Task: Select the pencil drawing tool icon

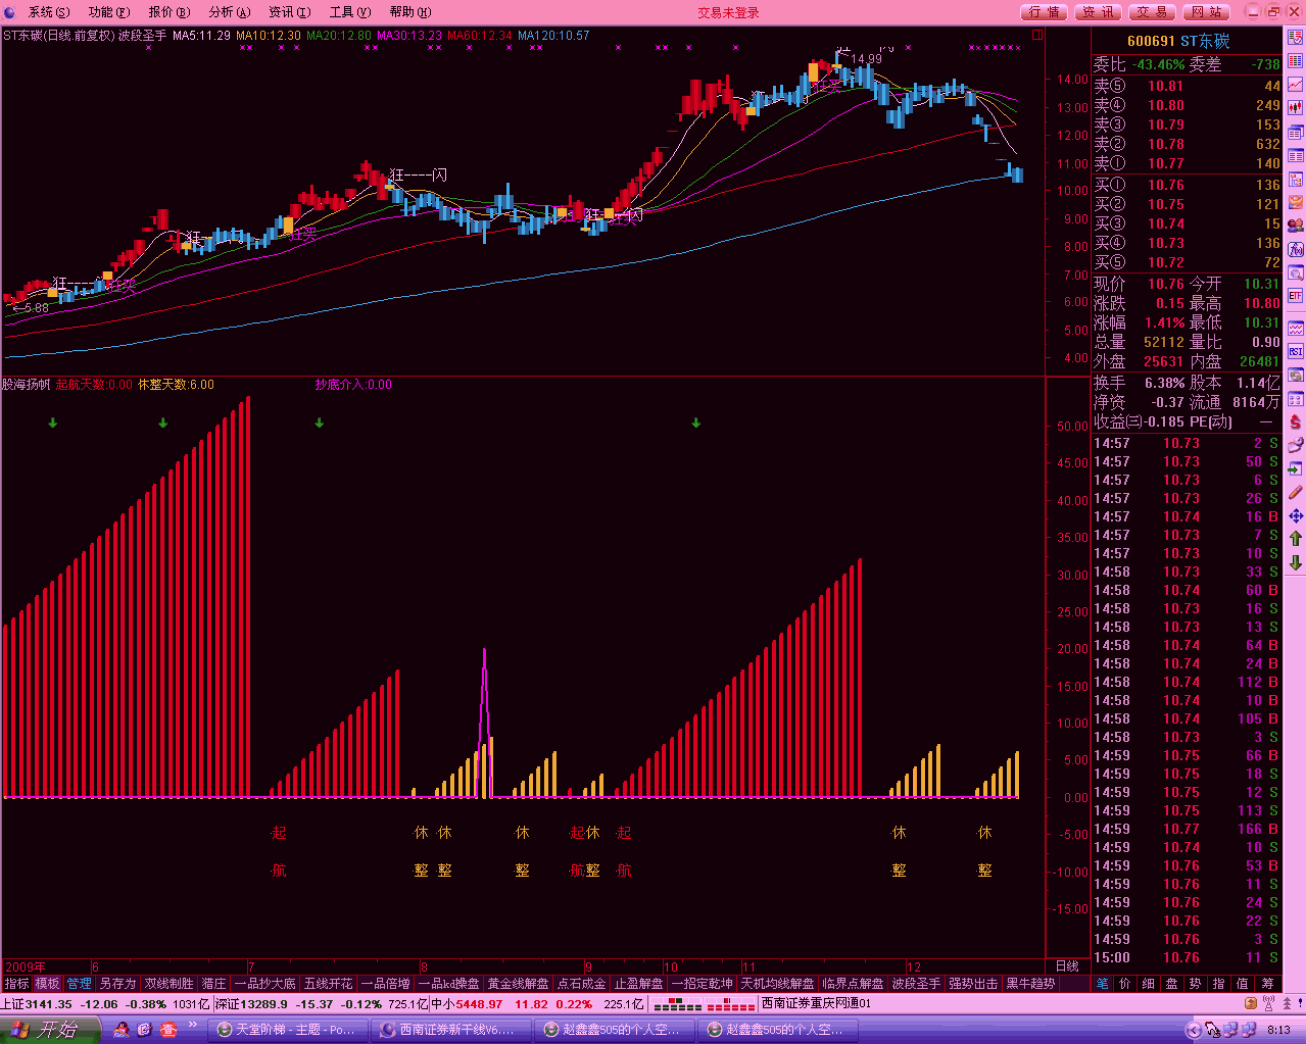Action: [x=1295, y=493]
